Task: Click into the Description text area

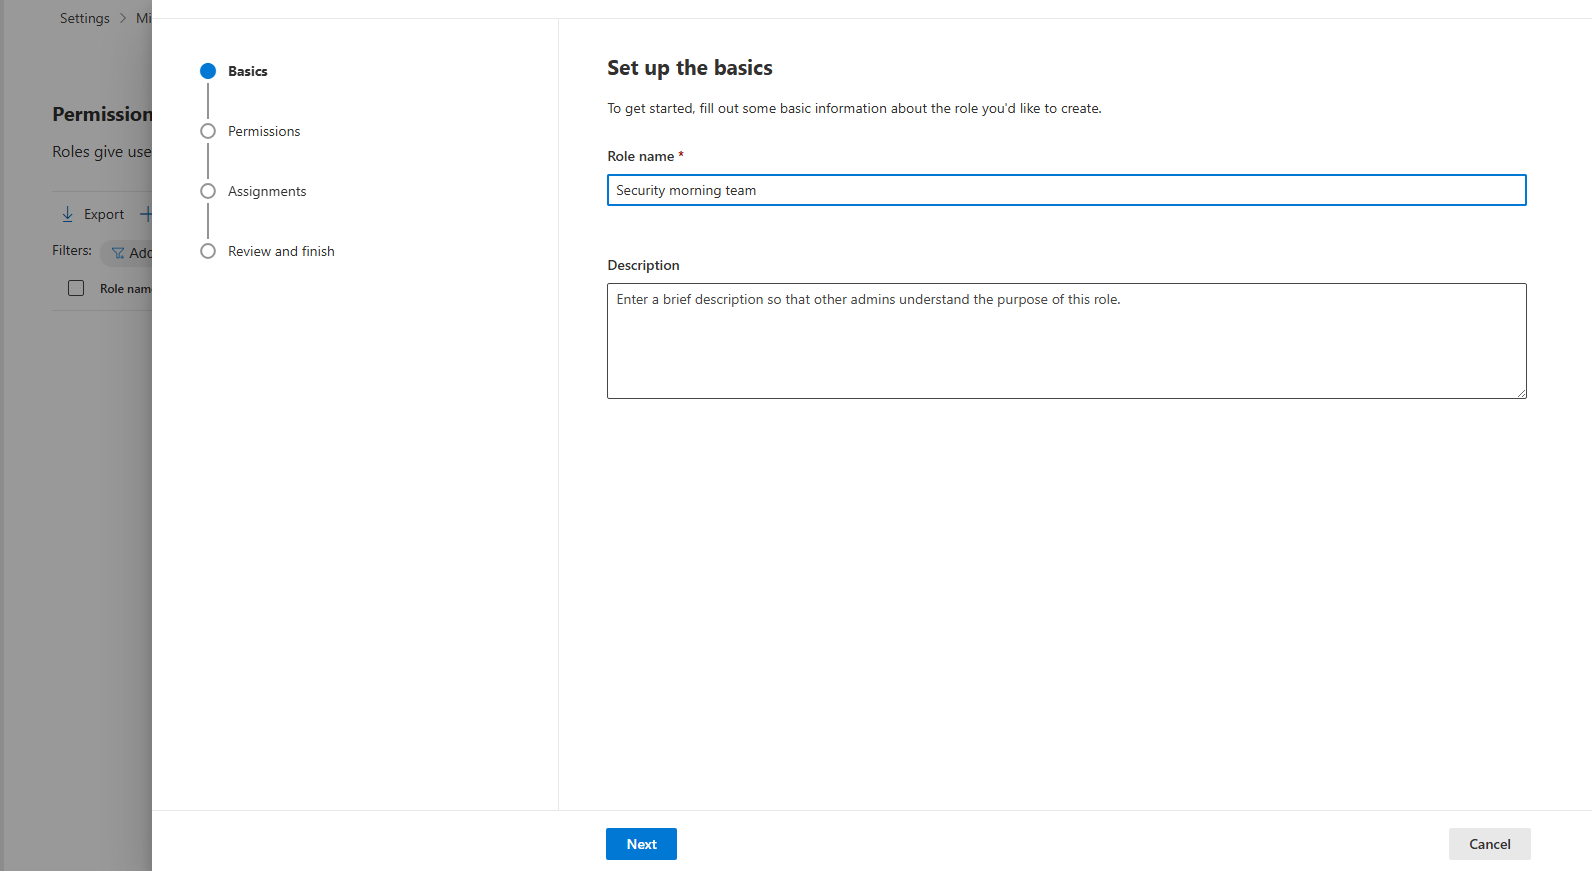Action: tap(1066, 341)
